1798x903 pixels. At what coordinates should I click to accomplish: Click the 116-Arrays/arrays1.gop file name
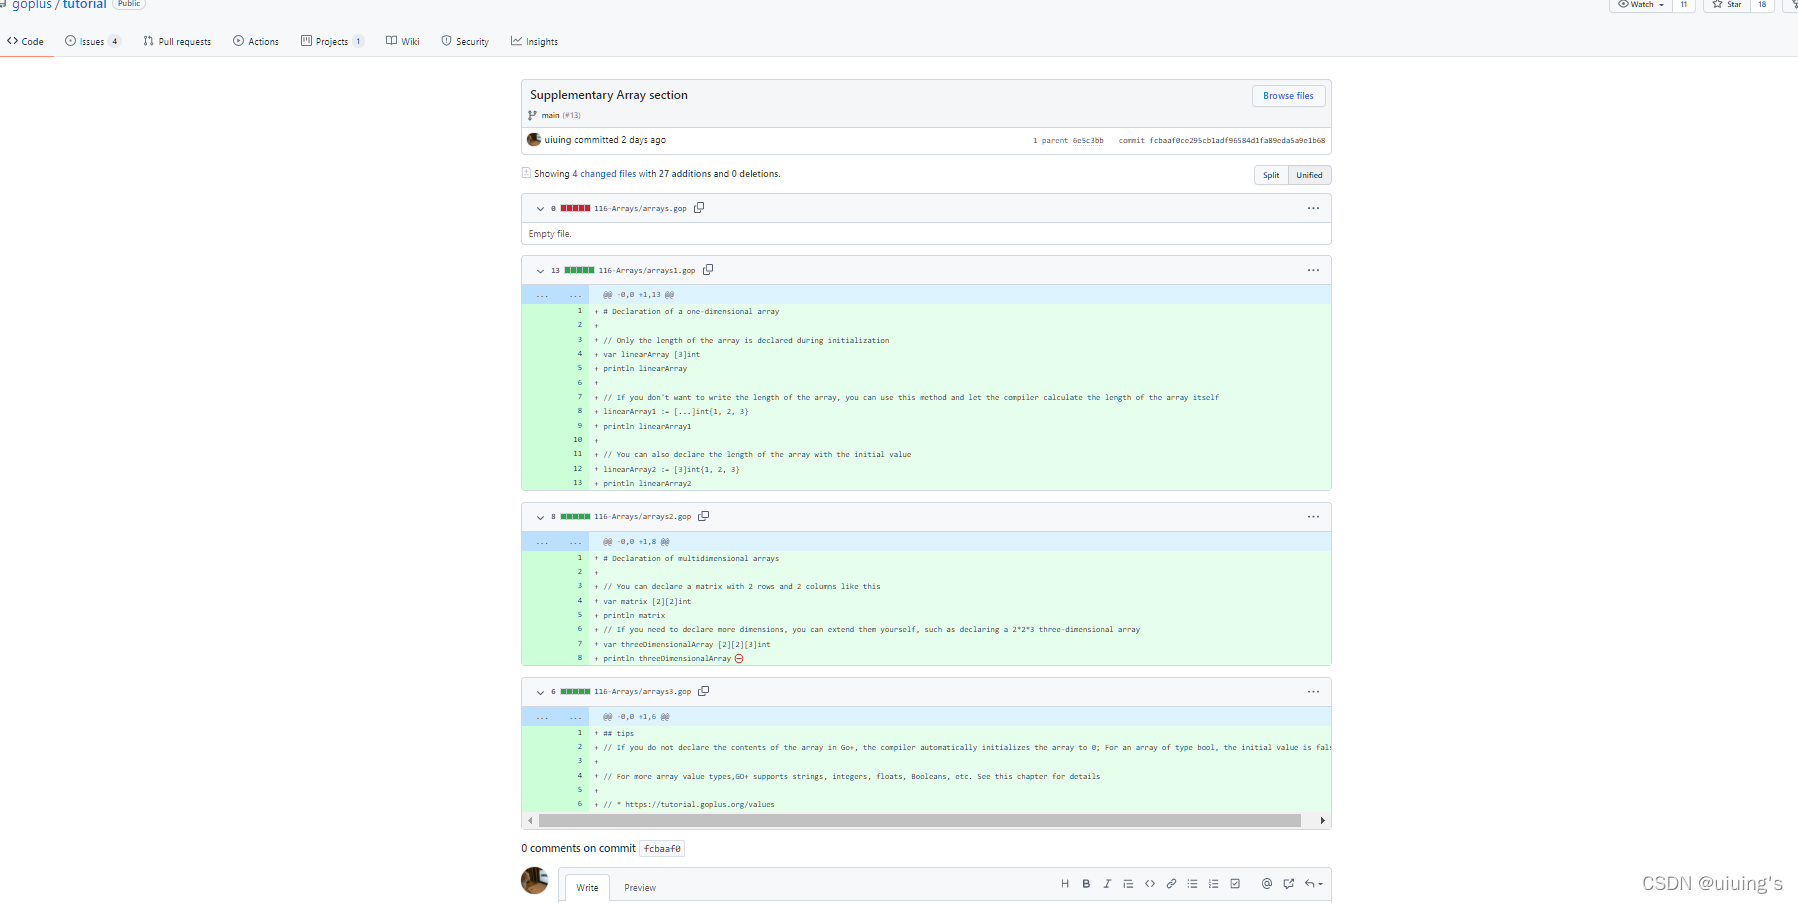[x=647, y=271]
